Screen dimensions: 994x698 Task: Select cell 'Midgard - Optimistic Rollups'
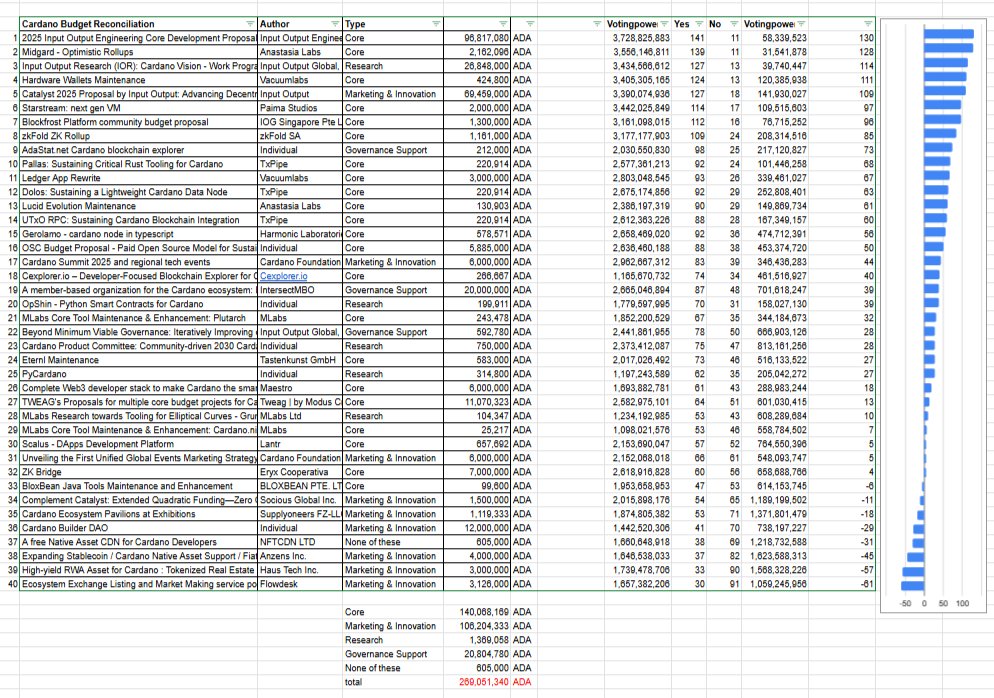point(138,52)
